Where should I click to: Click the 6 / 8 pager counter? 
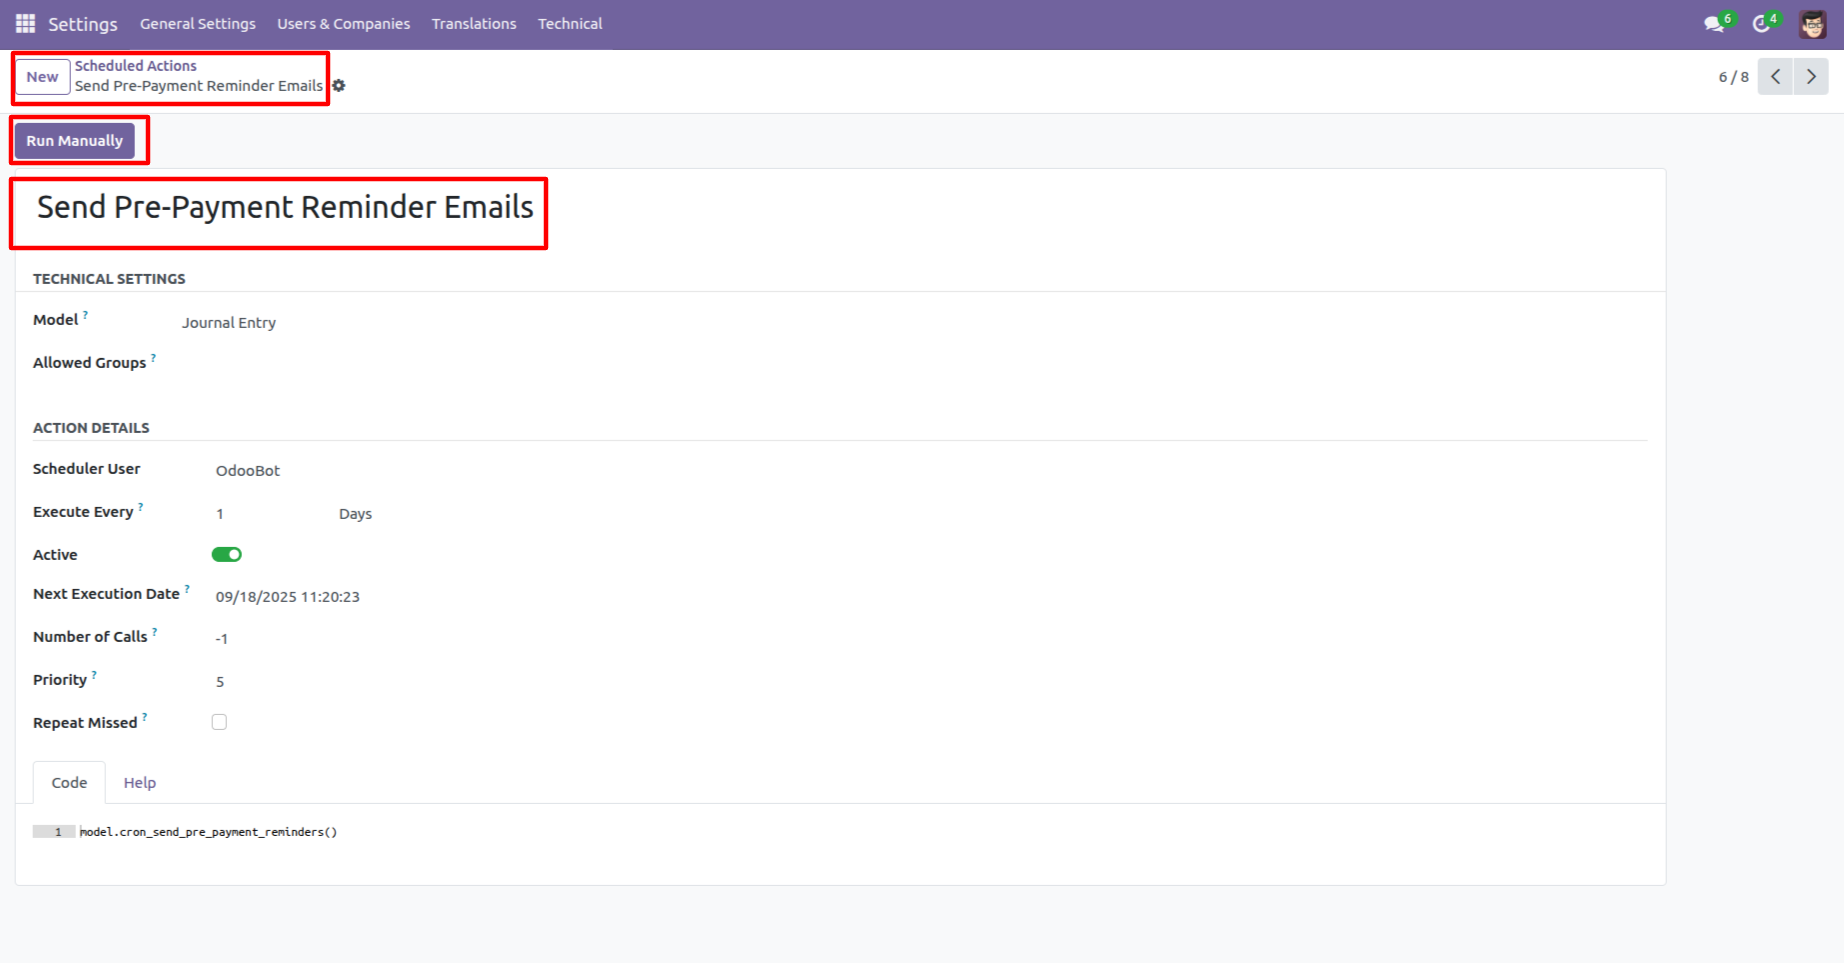click(x=1734, y=77)
